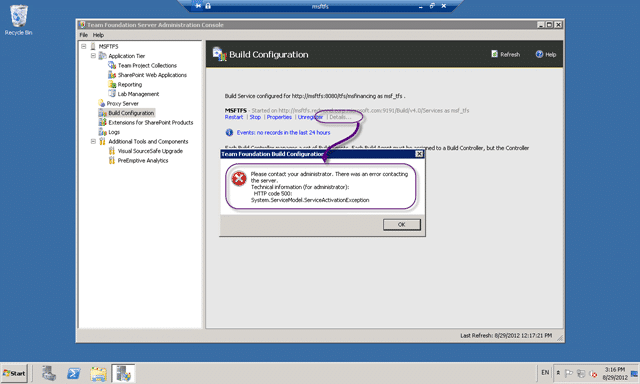Open the Recycle Bin desktop icon
This screenshot has width=640, height=384.
[18, 20]
